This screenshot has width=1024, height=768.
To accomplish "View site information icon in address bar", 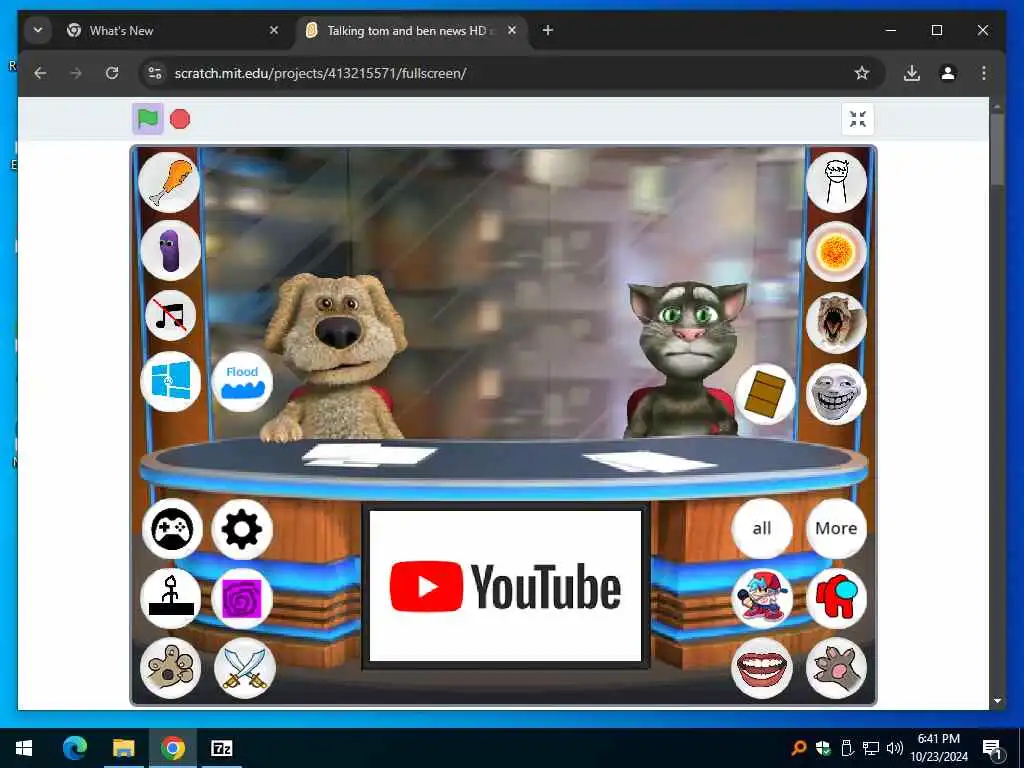I will pyautogui.click(x=155, y=73).
